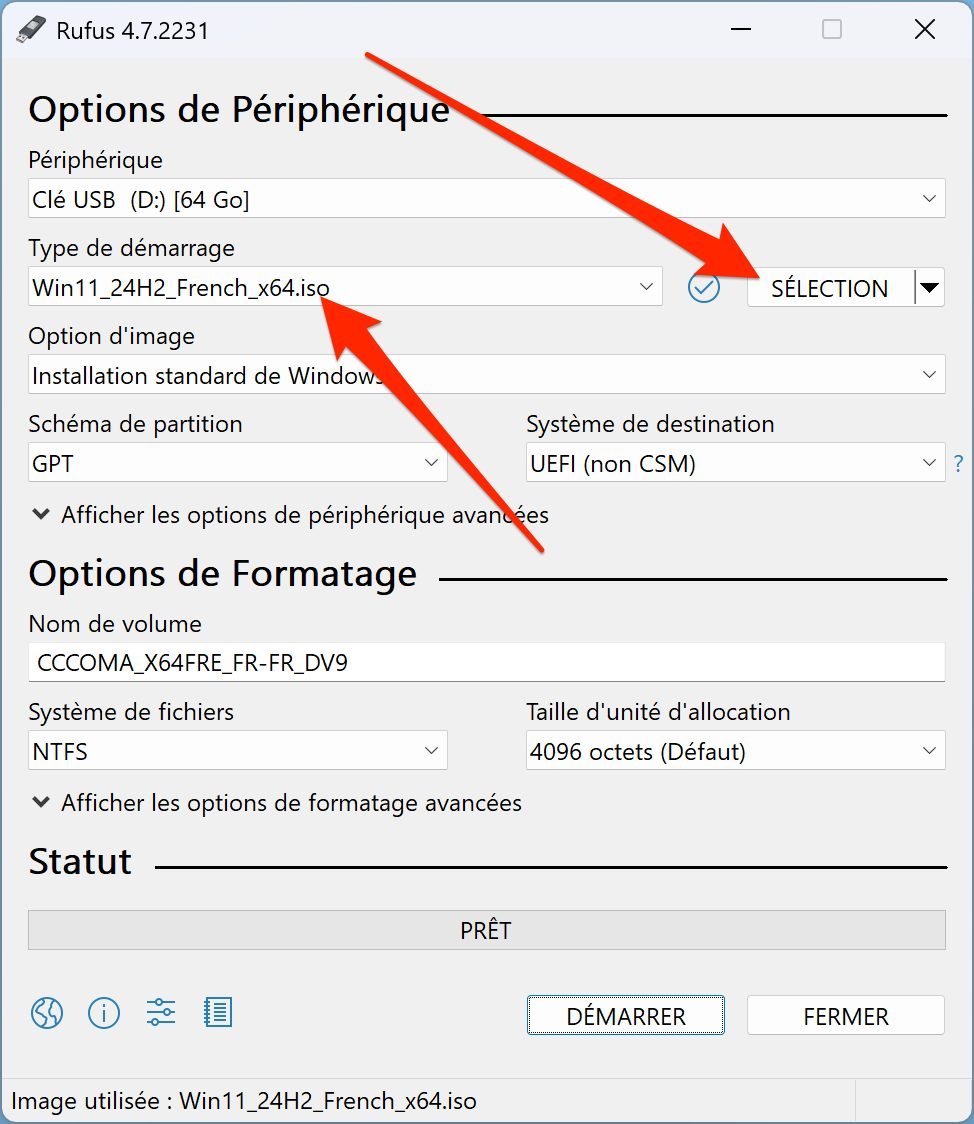This screenshot has width=974, height=1124.
Task: Open help question mark beside Système de destination
Action: click(x=959, y=464)
